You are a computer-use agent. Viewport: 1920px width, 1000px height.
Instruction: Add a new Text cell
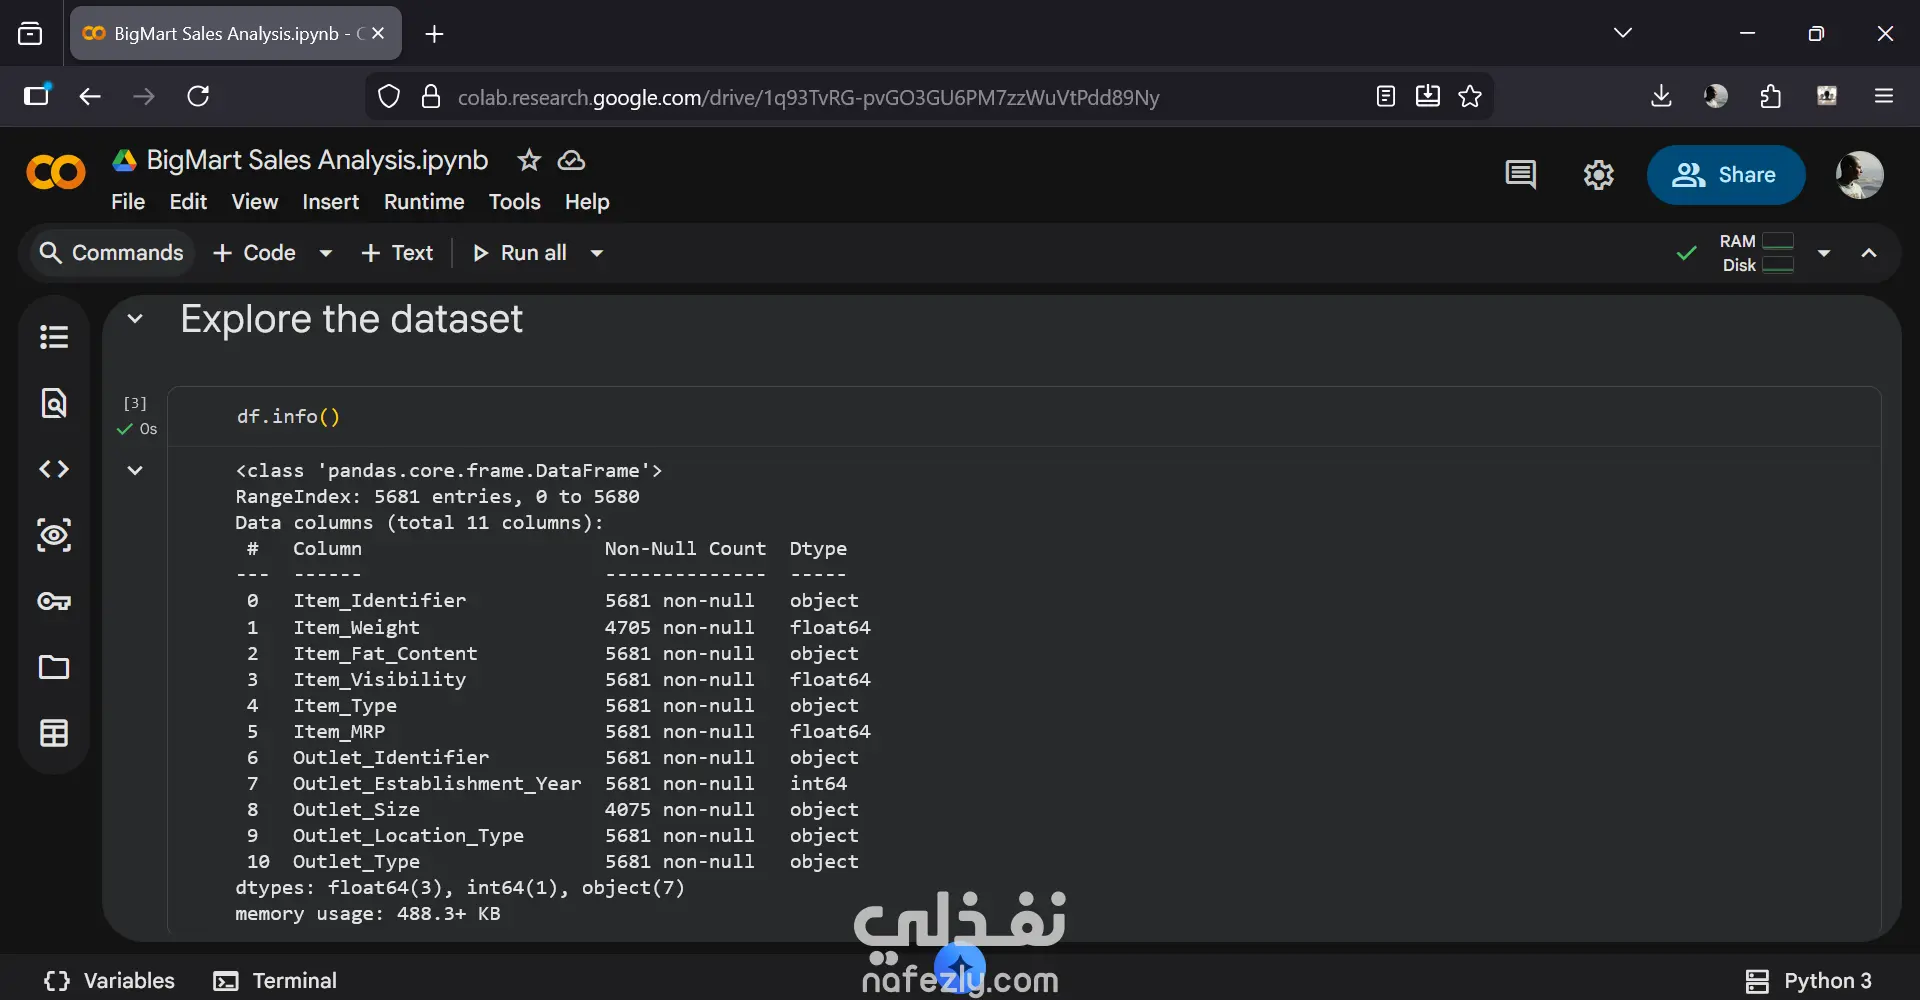click(x=397, y=253)
